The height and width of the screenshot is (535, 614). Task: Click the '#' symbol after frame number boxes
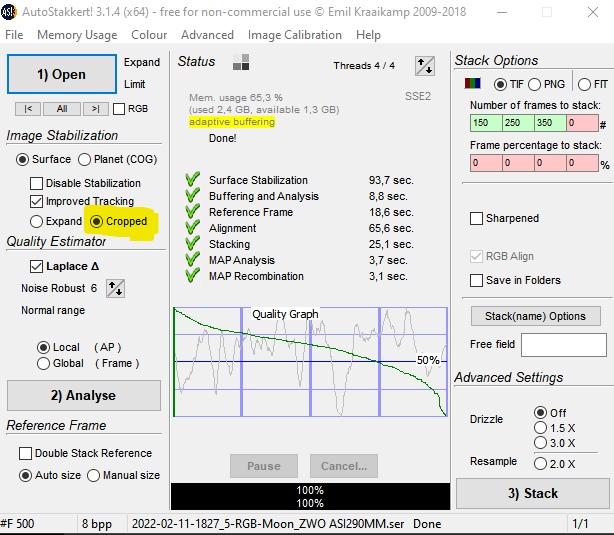pos(603,125)
